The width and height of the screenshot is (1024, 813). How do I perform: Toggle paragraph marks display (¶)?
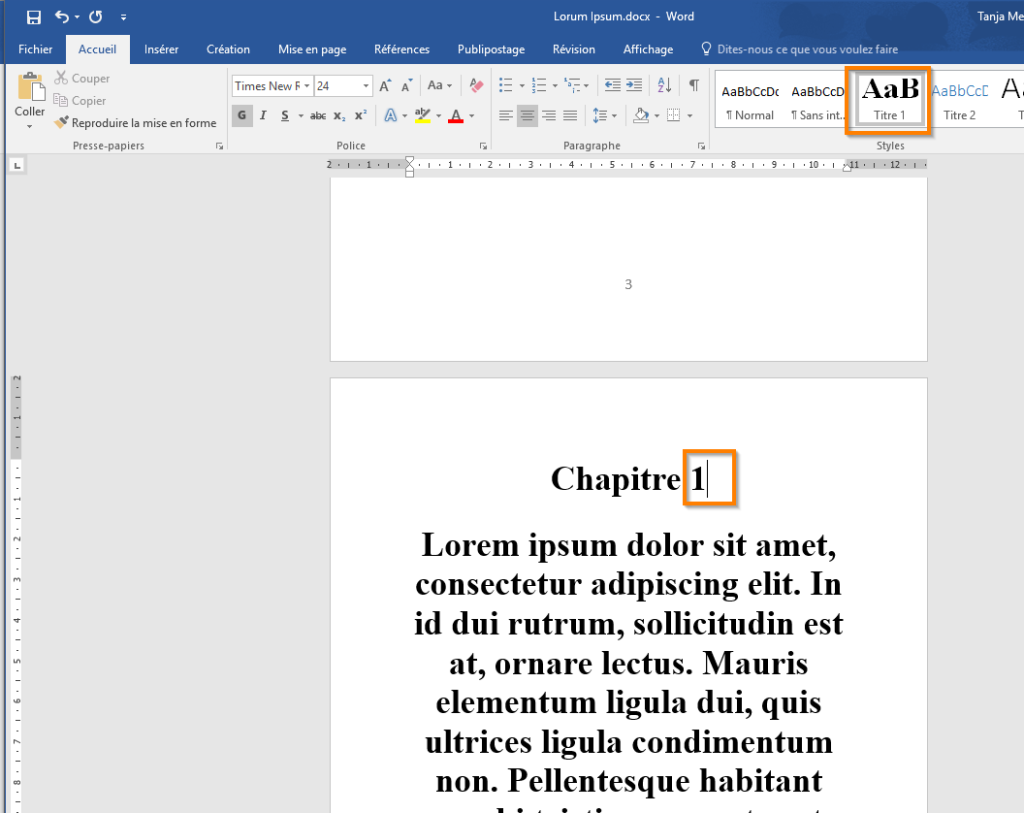coord(693,86)
